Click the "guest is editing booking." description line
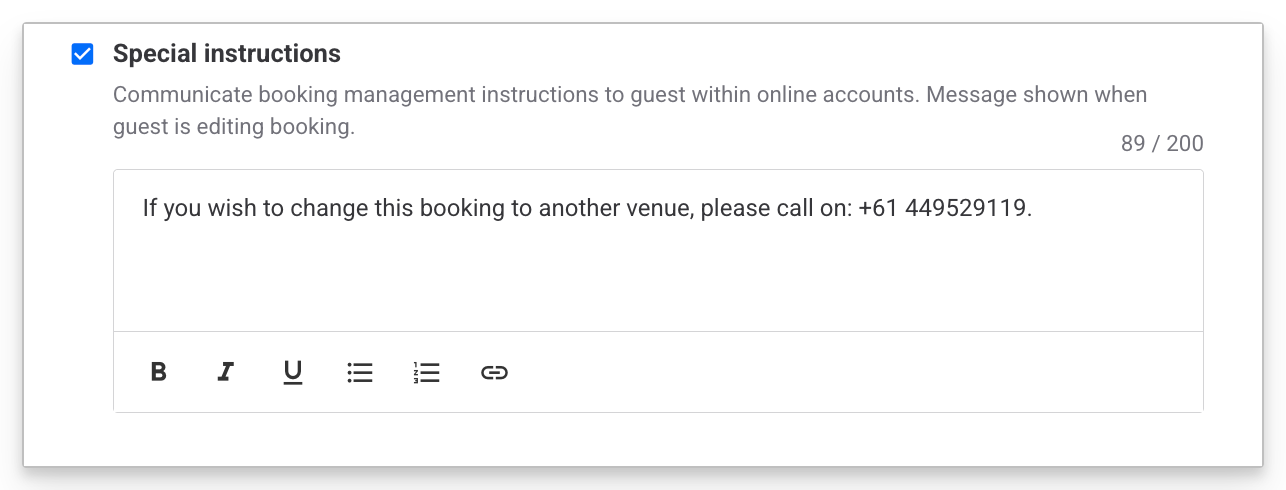1286x490 pixels. click(234, 128)
